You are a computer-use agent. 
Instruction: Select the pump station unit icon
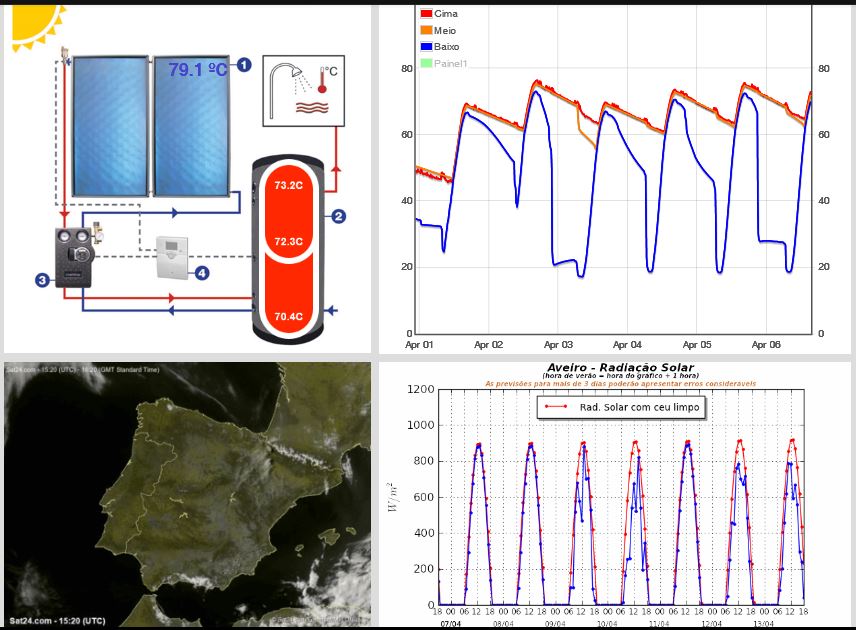75,256
